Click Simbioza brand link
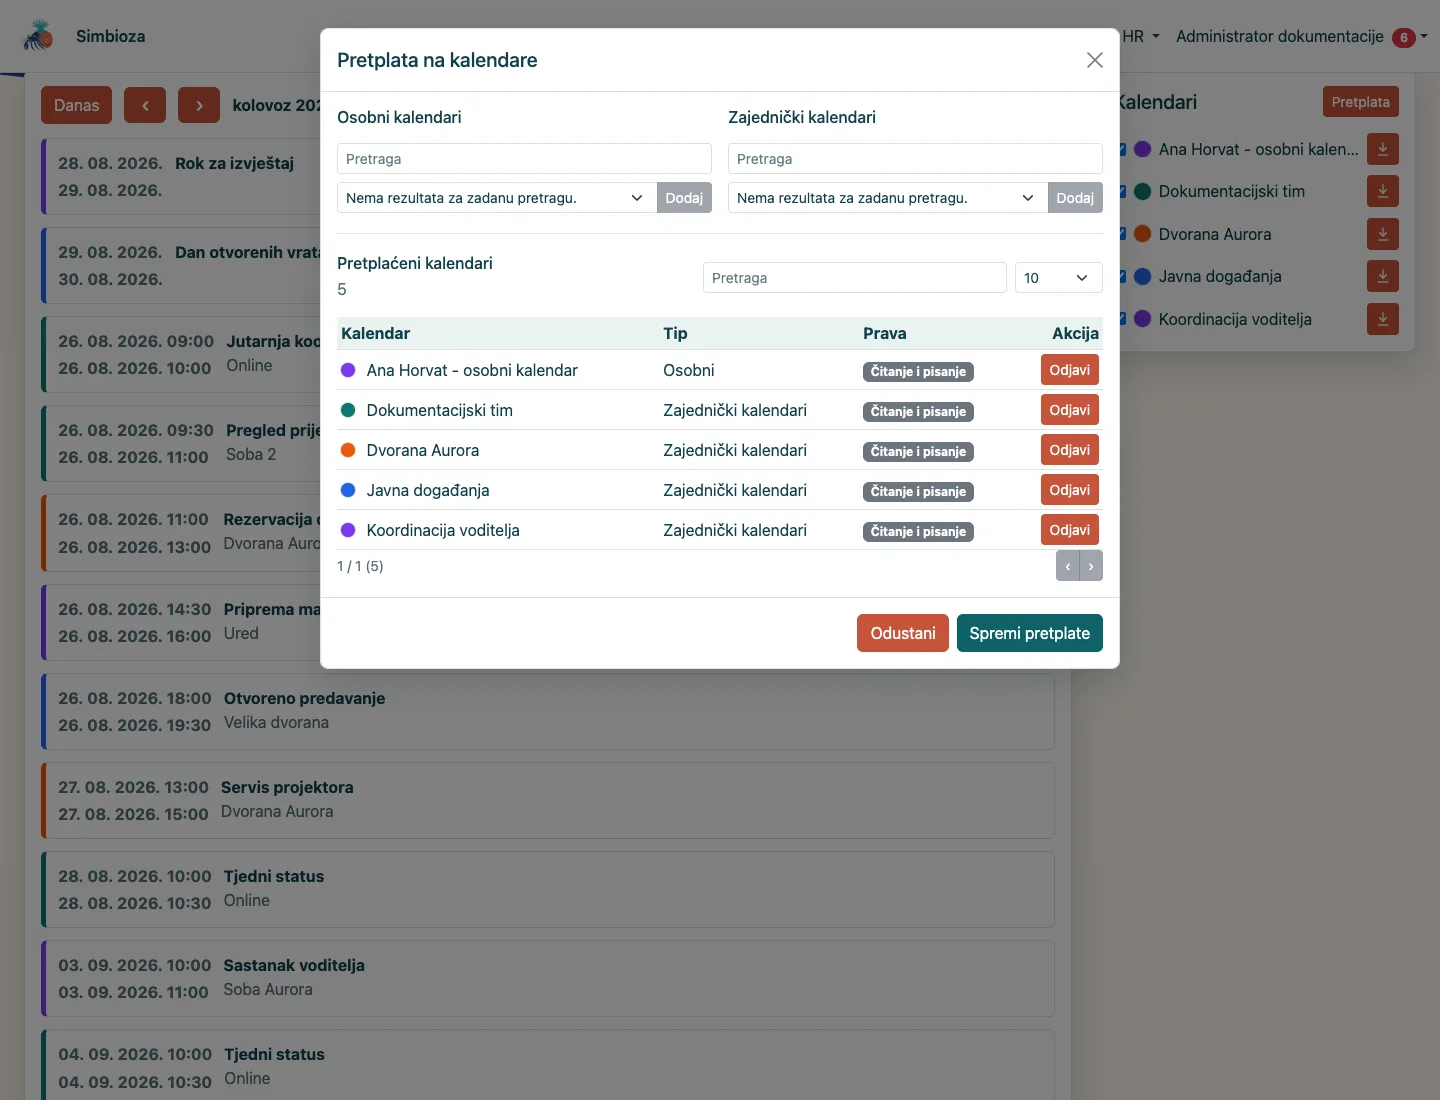 [x=111, y=36]
